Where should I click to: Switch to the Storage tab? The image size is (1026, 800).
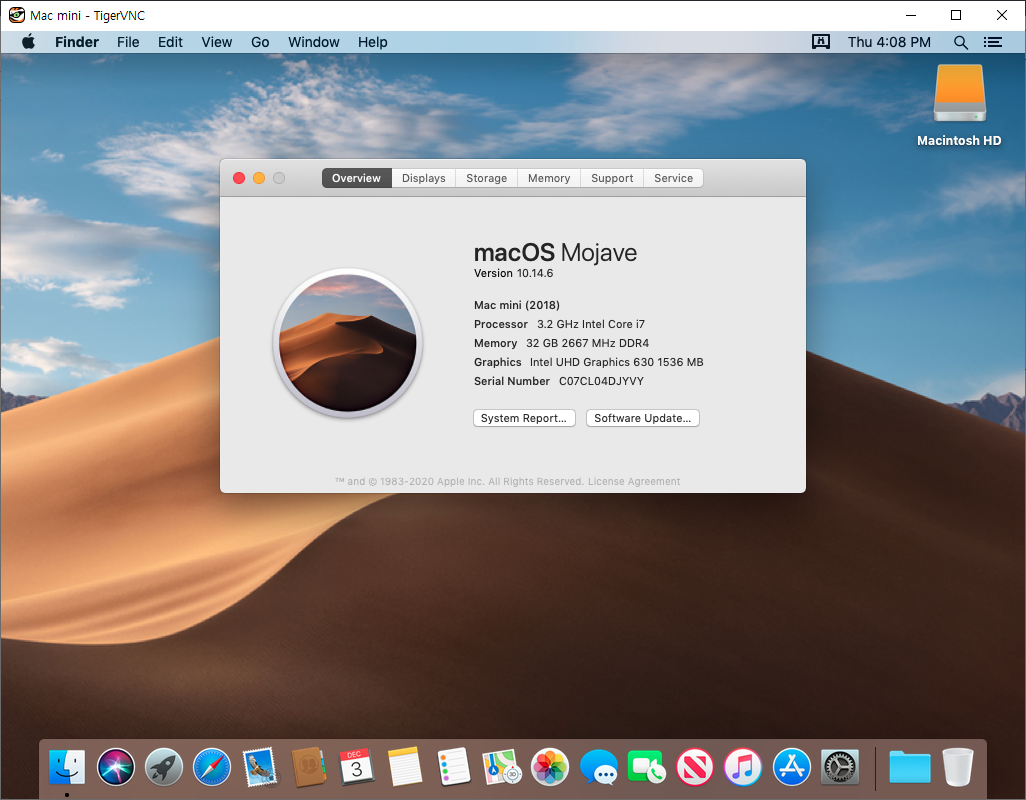486,178
